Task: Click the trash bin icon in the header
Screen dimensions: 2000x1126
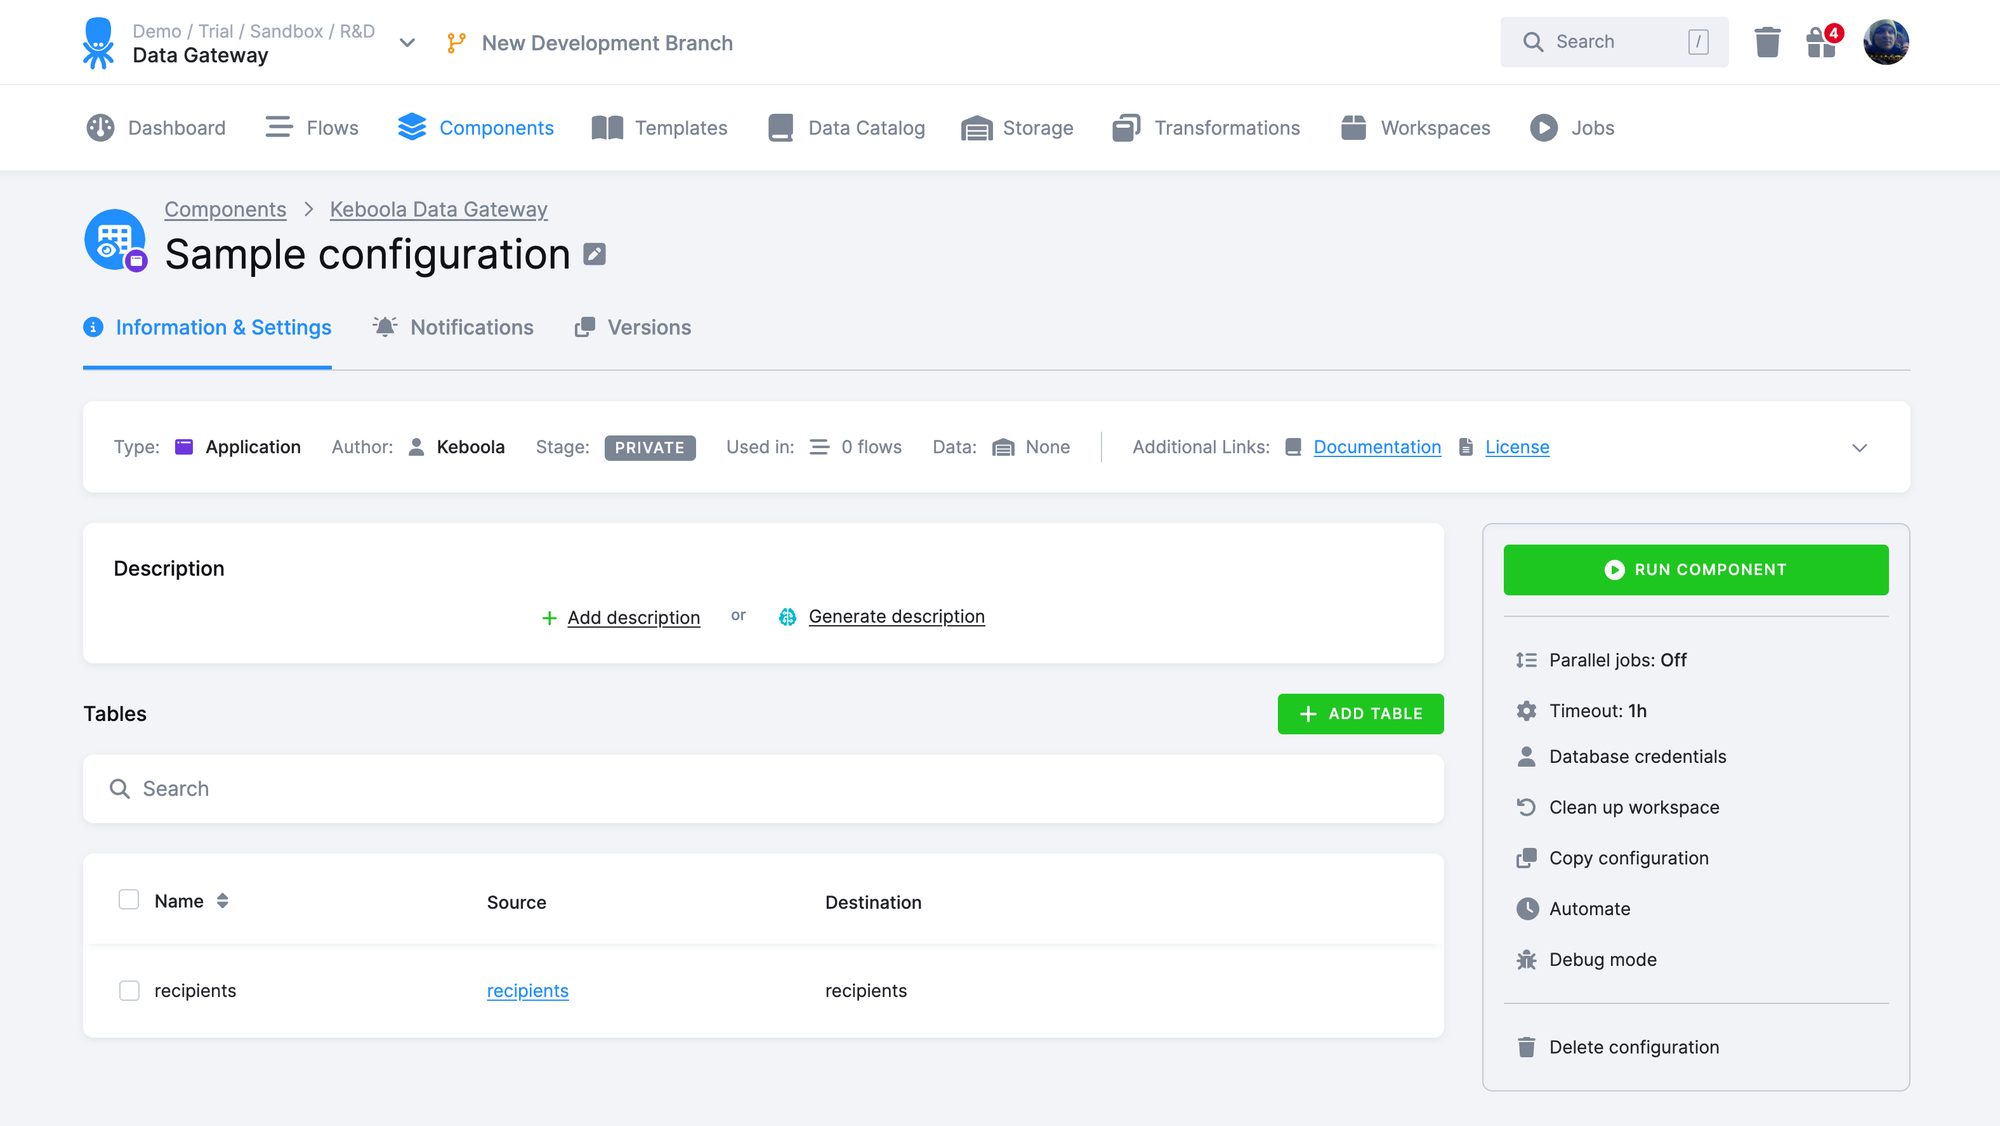Action: coord(1767,42)
